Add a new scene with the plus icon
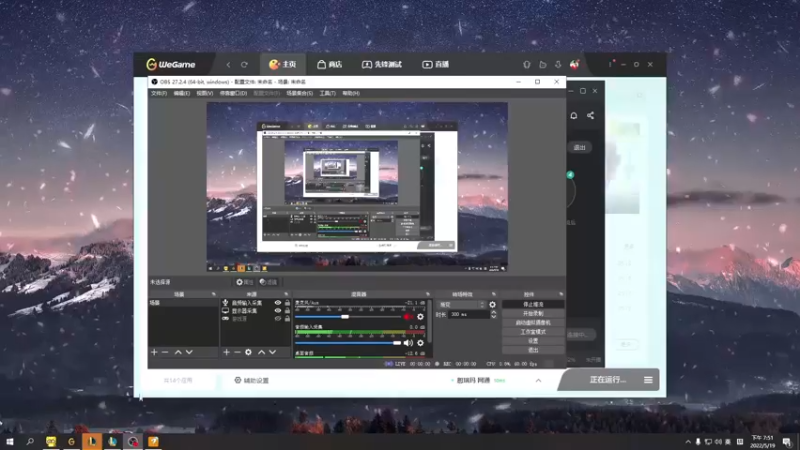This screenshot has height=450, width=800. [x=154, y=352]
